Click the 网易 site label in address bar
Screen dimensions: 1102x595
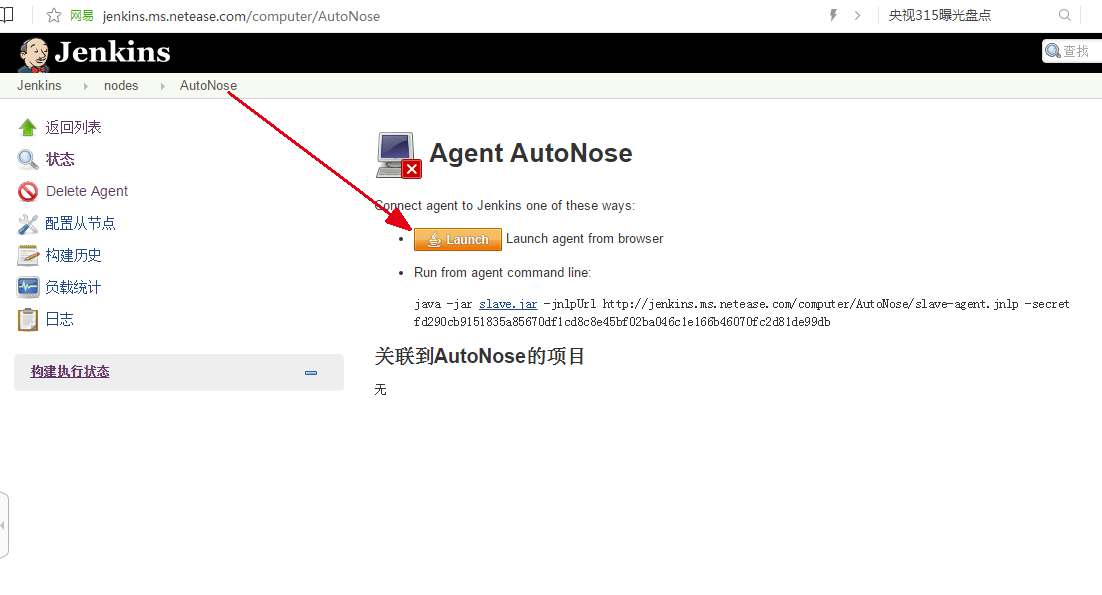pos(82,15)
